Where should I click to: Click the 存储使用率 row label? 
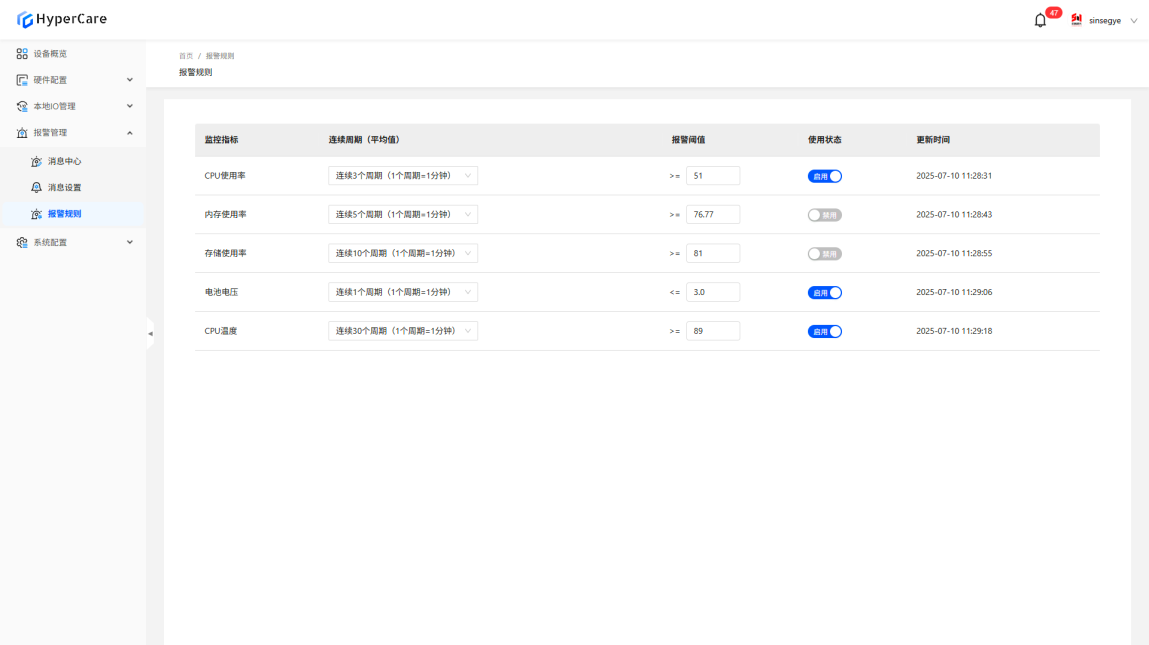tap(226, 254)
